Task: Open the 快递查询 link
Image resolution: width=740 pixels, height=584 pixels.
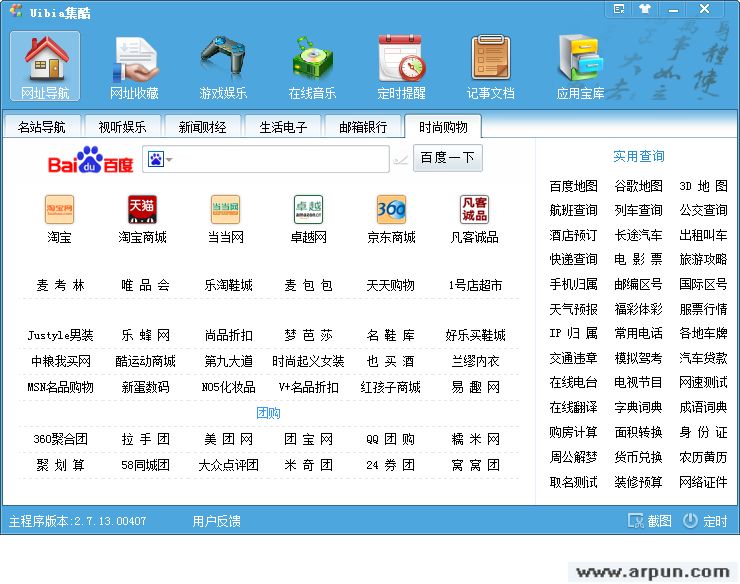Action: coord(573,259)
